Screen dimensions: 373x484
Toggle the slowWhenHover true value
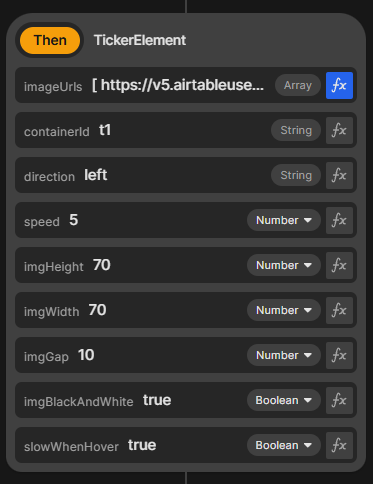(x=142, y=445)
